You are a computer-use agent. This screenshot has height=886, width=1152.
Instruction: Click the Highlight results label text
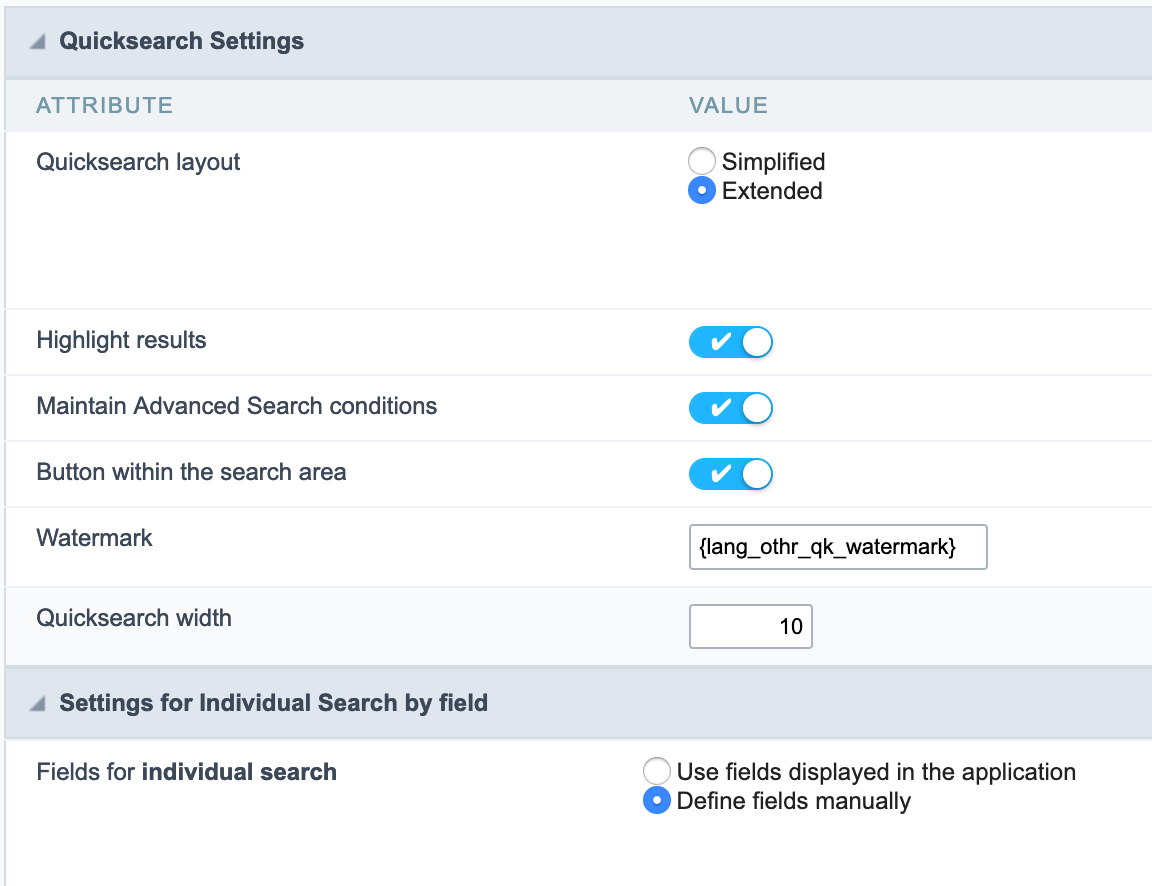pyautogui.click(x=121, y=340)
